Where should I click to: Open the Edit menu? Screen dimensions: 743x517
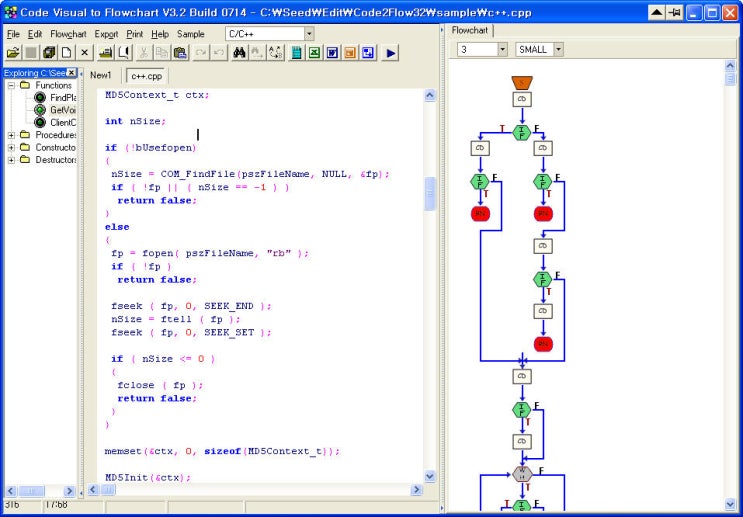point(35,34)
